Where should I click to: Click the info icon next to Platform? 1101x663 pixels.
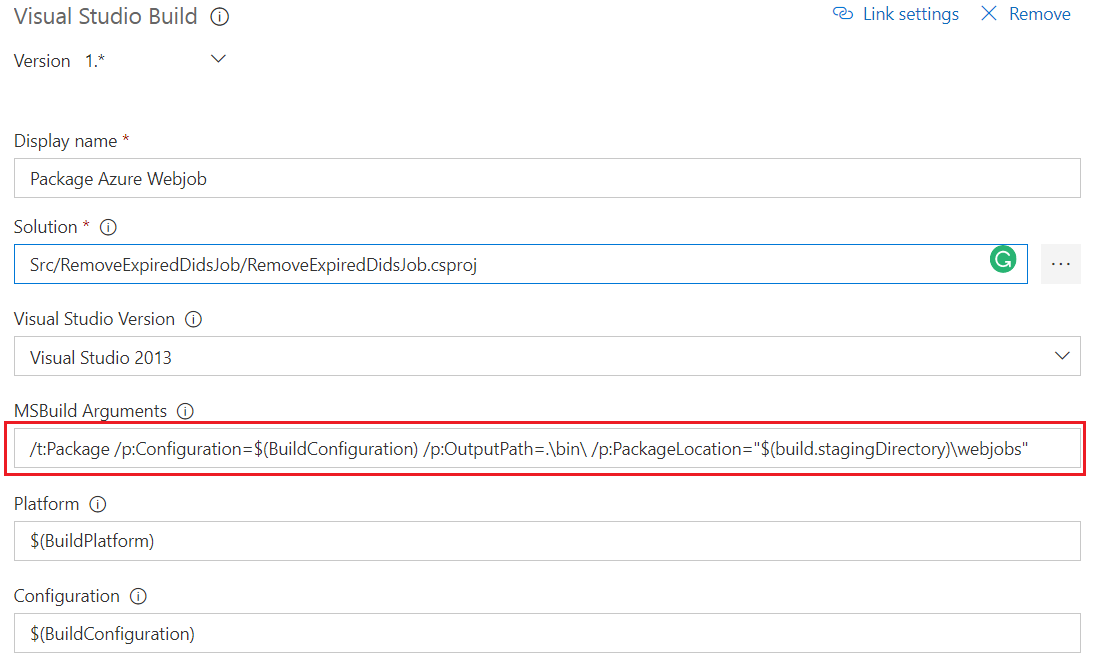[98, 504]
